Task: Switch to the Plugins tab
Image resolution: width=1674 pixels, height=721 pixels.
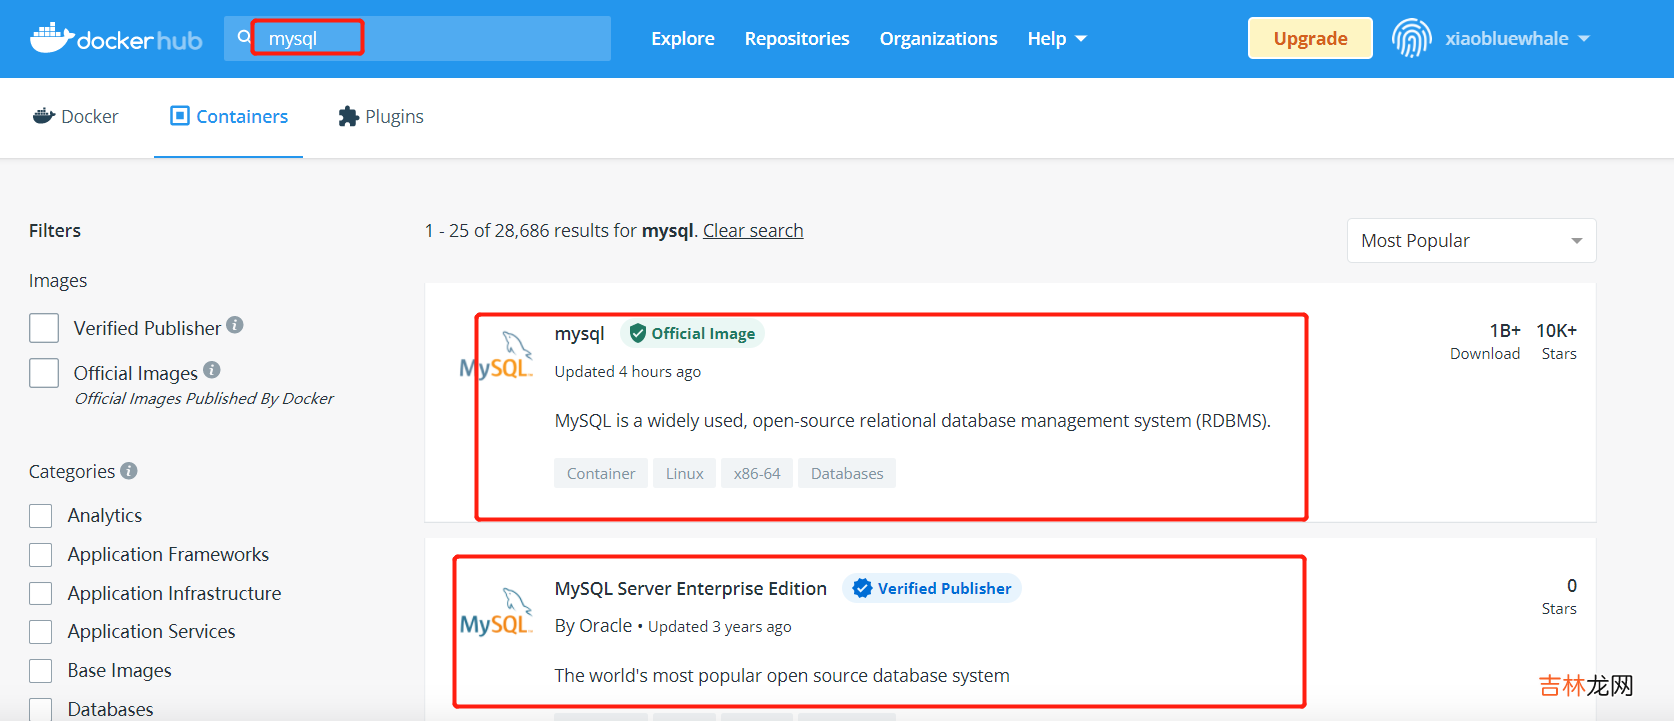Action: [x=381, y=117]
